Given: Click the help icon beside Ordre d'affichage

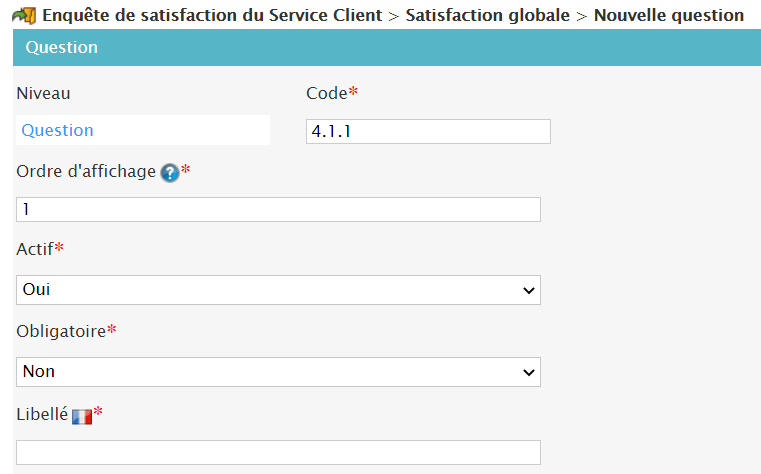Looking at the screenshot, I should pos(170,172).
